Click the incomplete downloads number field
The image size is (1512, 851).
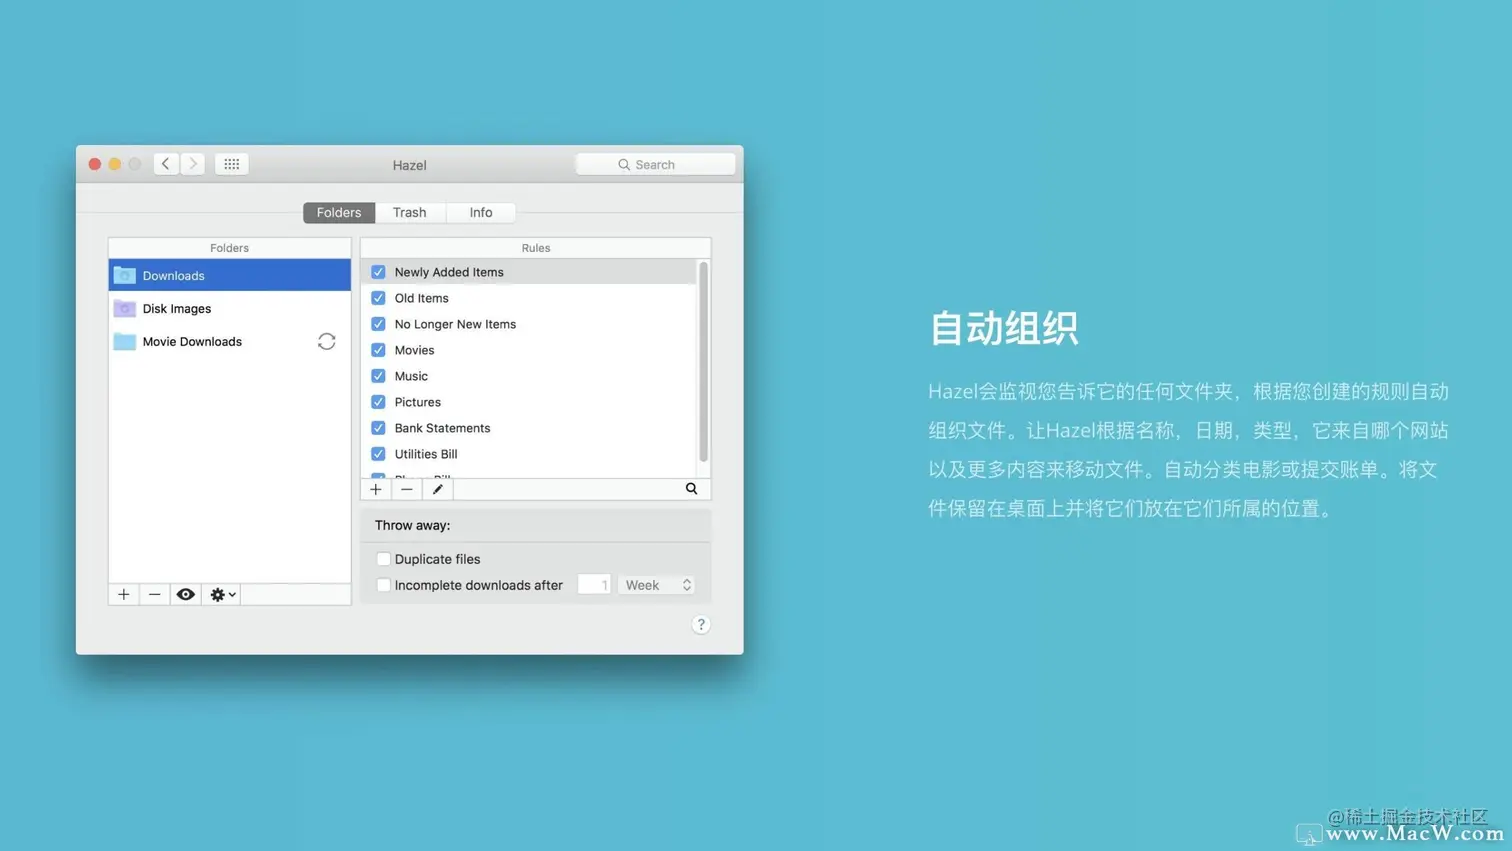(594, 585)
